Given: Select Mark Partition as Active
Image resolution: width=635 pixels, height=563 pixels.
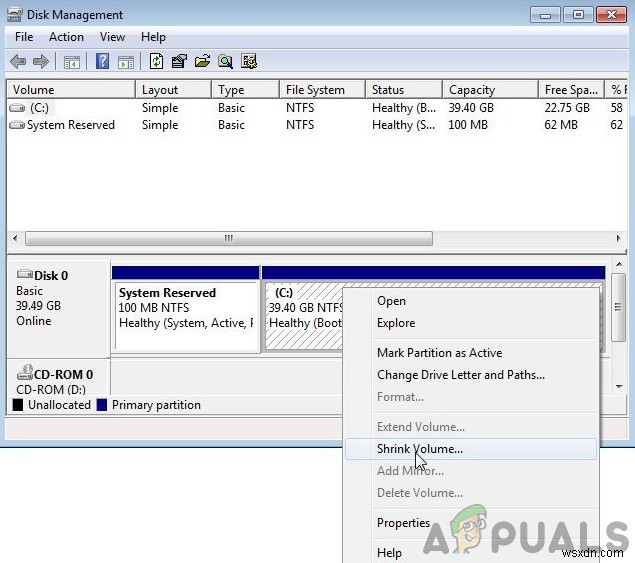Looking at the screenshot, I should [471, 353].
